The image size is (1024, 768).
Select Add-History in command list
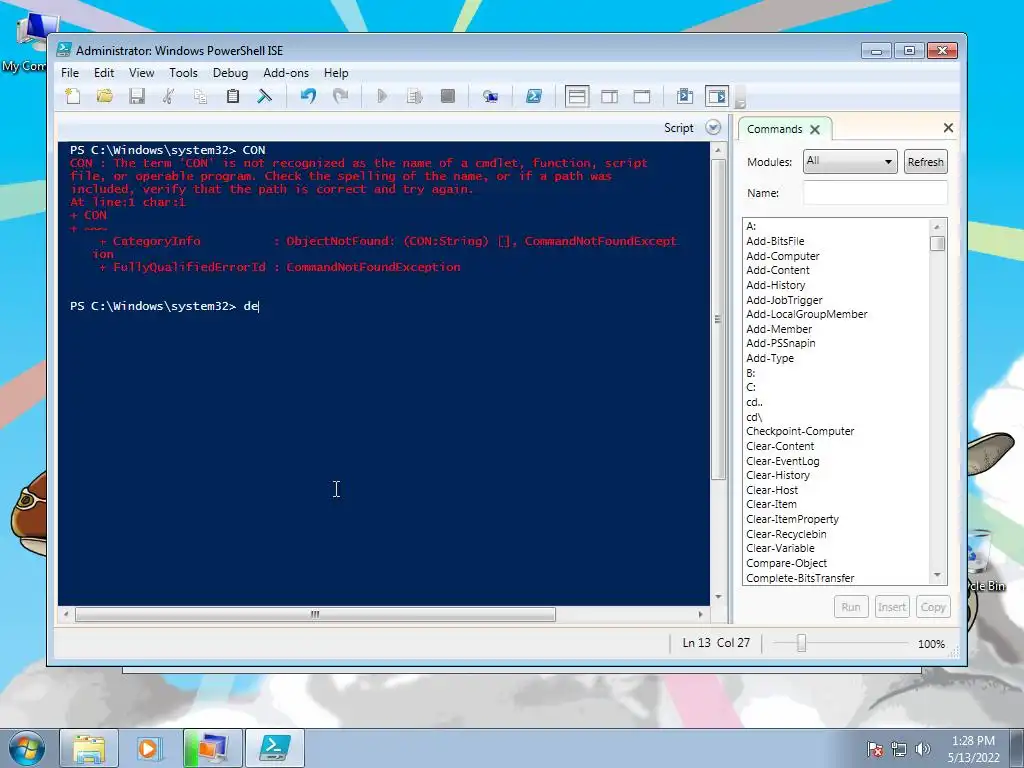pos(776,285)
